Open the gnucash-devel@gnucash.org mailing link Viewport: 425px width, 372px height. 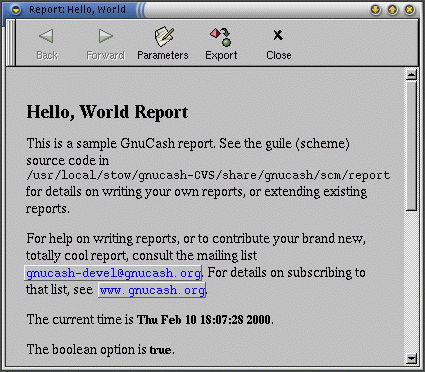pyautogui.click(x=113, y=273)
